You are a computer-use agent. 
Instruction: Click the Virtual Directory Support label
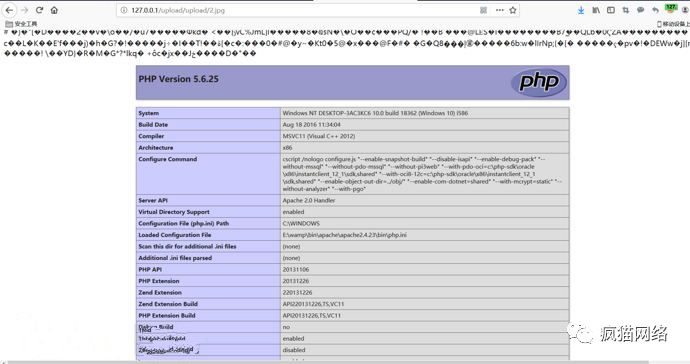point(174,212)
